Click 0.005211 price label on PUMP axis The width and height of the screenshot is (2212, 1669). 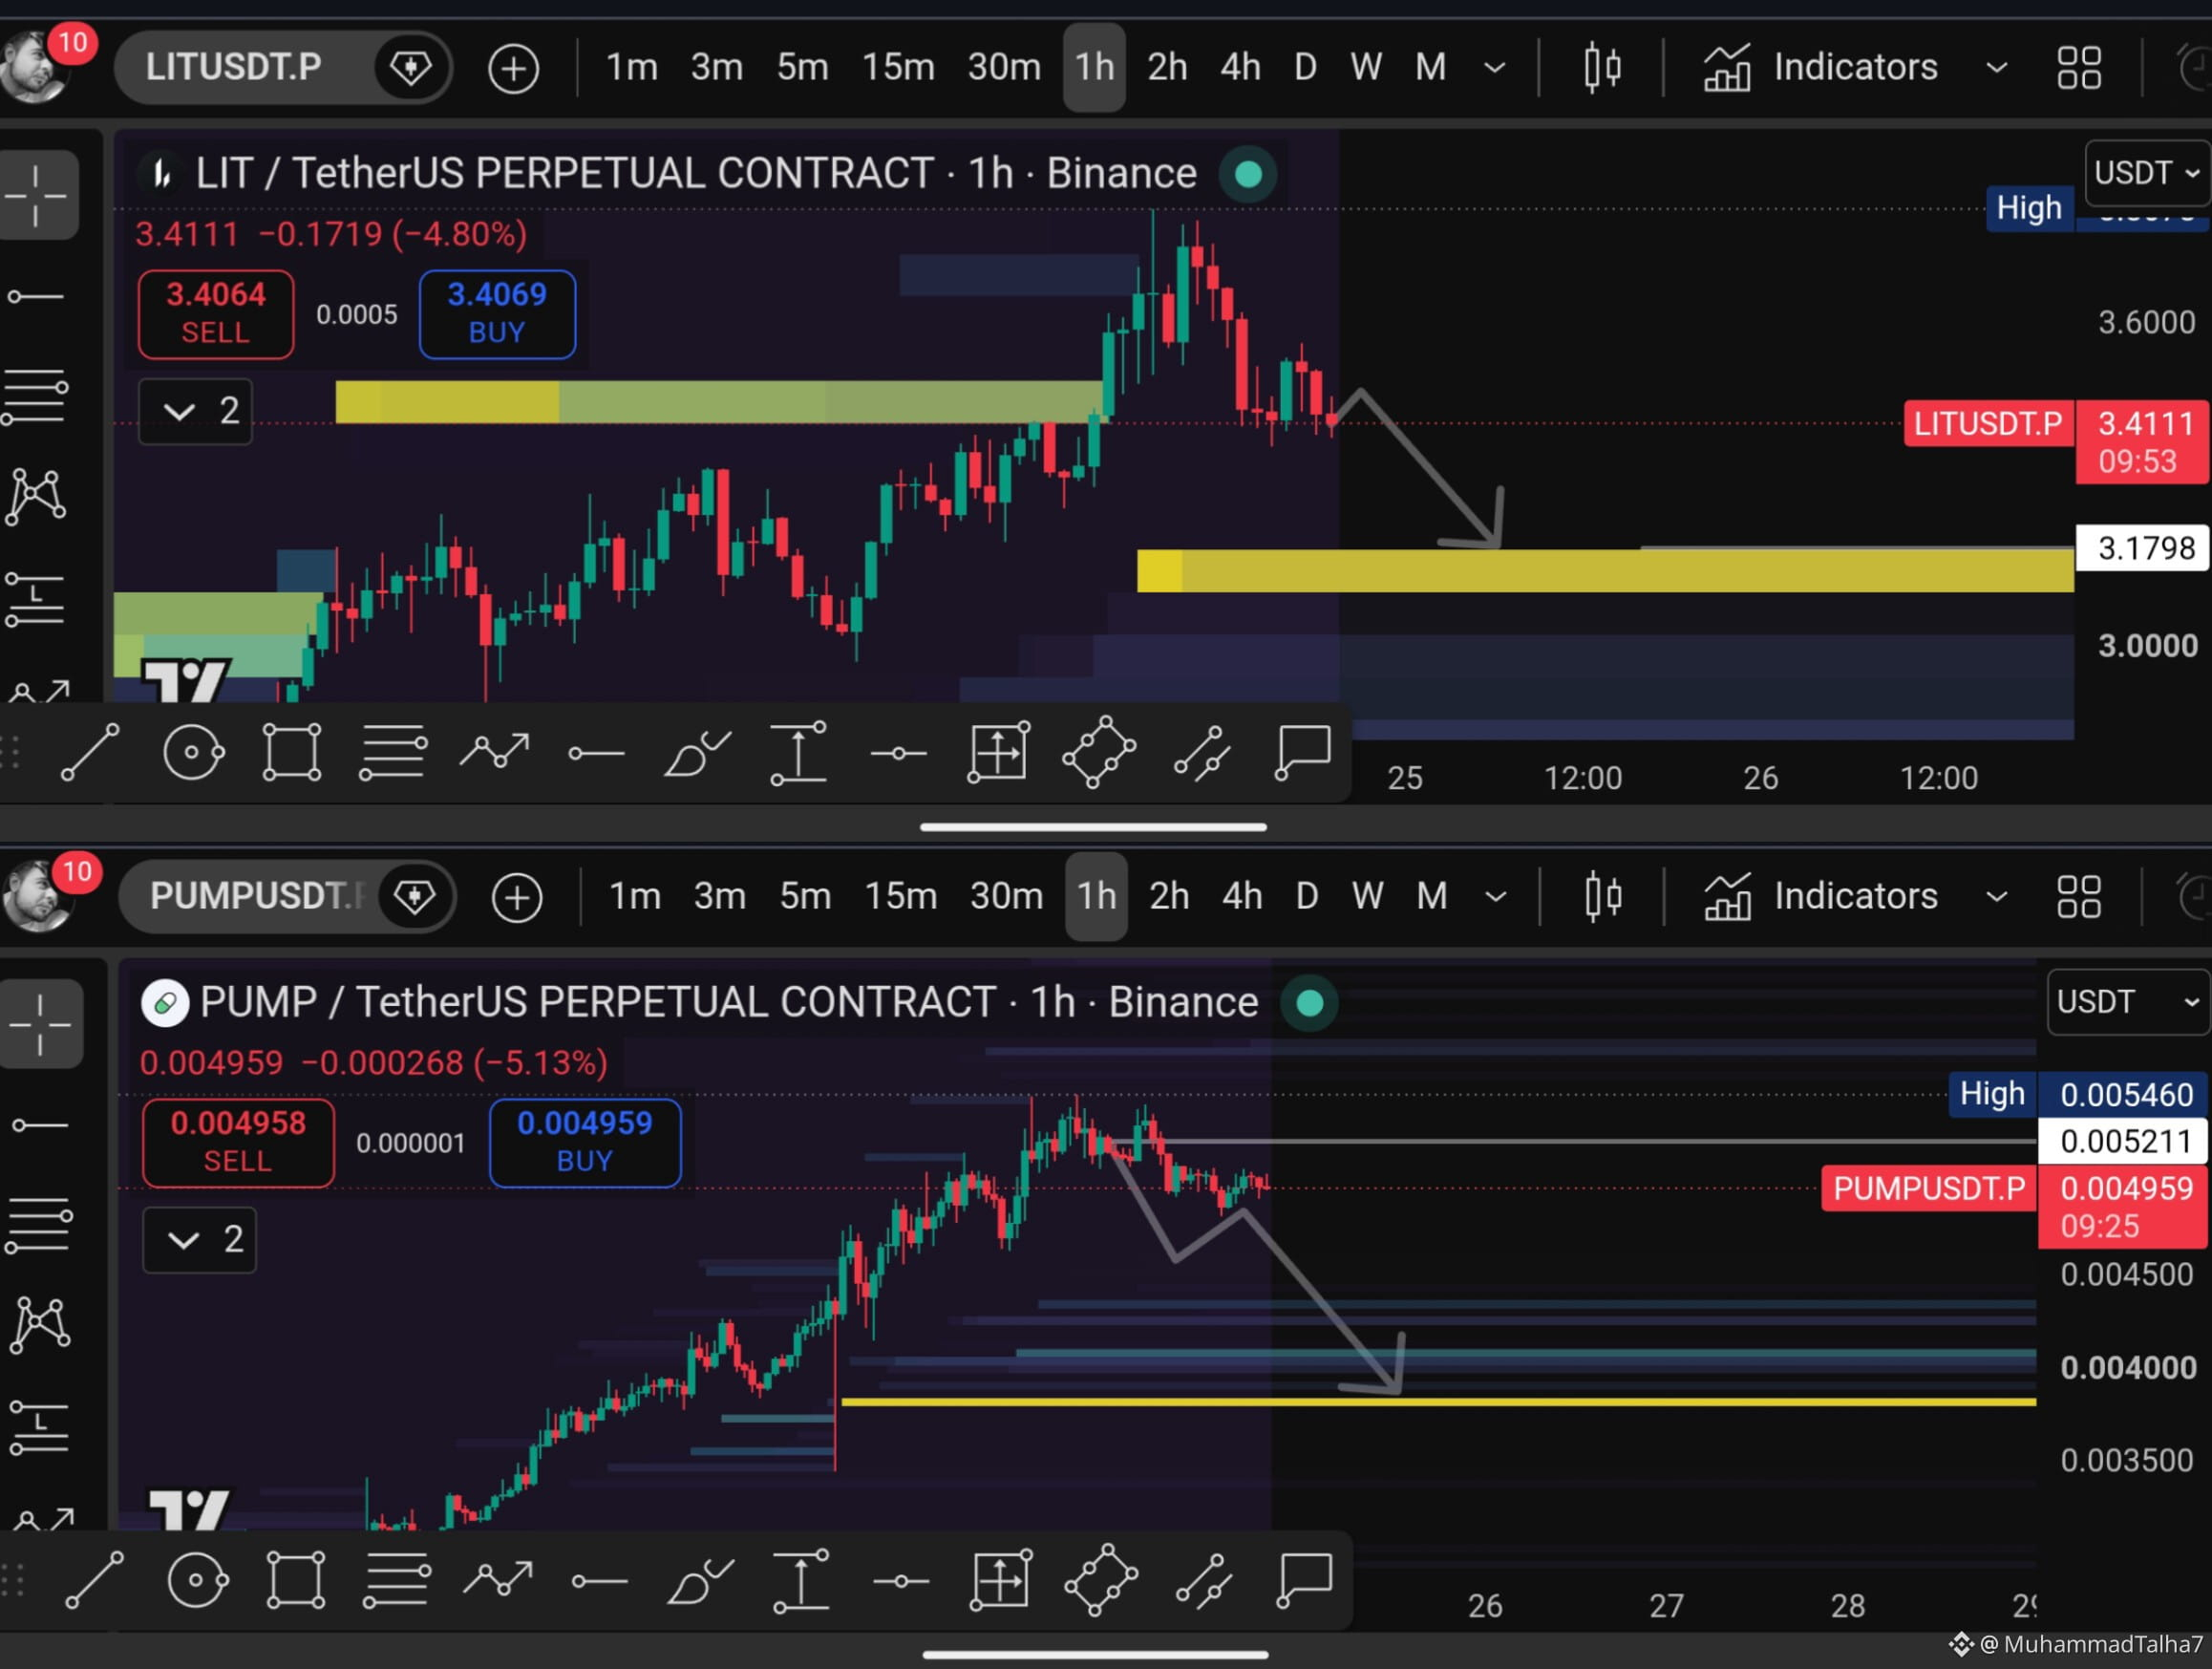[x=2124, y=1141]
